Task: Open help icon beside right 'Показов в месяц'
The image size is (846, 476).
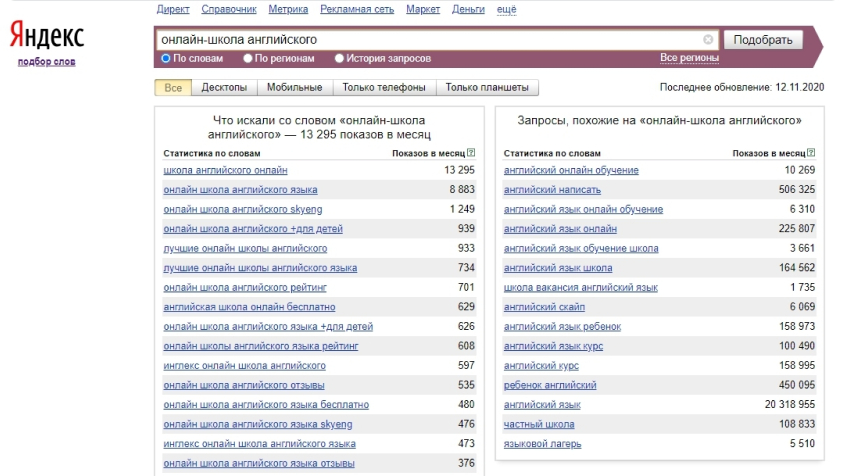Action: [811, 153]
